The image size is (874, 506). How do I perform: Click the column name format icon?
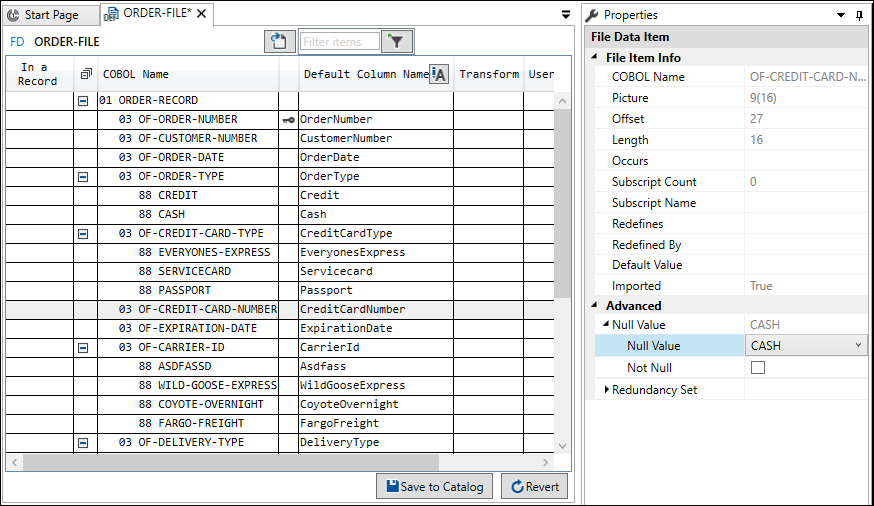[x=438, y=74]
